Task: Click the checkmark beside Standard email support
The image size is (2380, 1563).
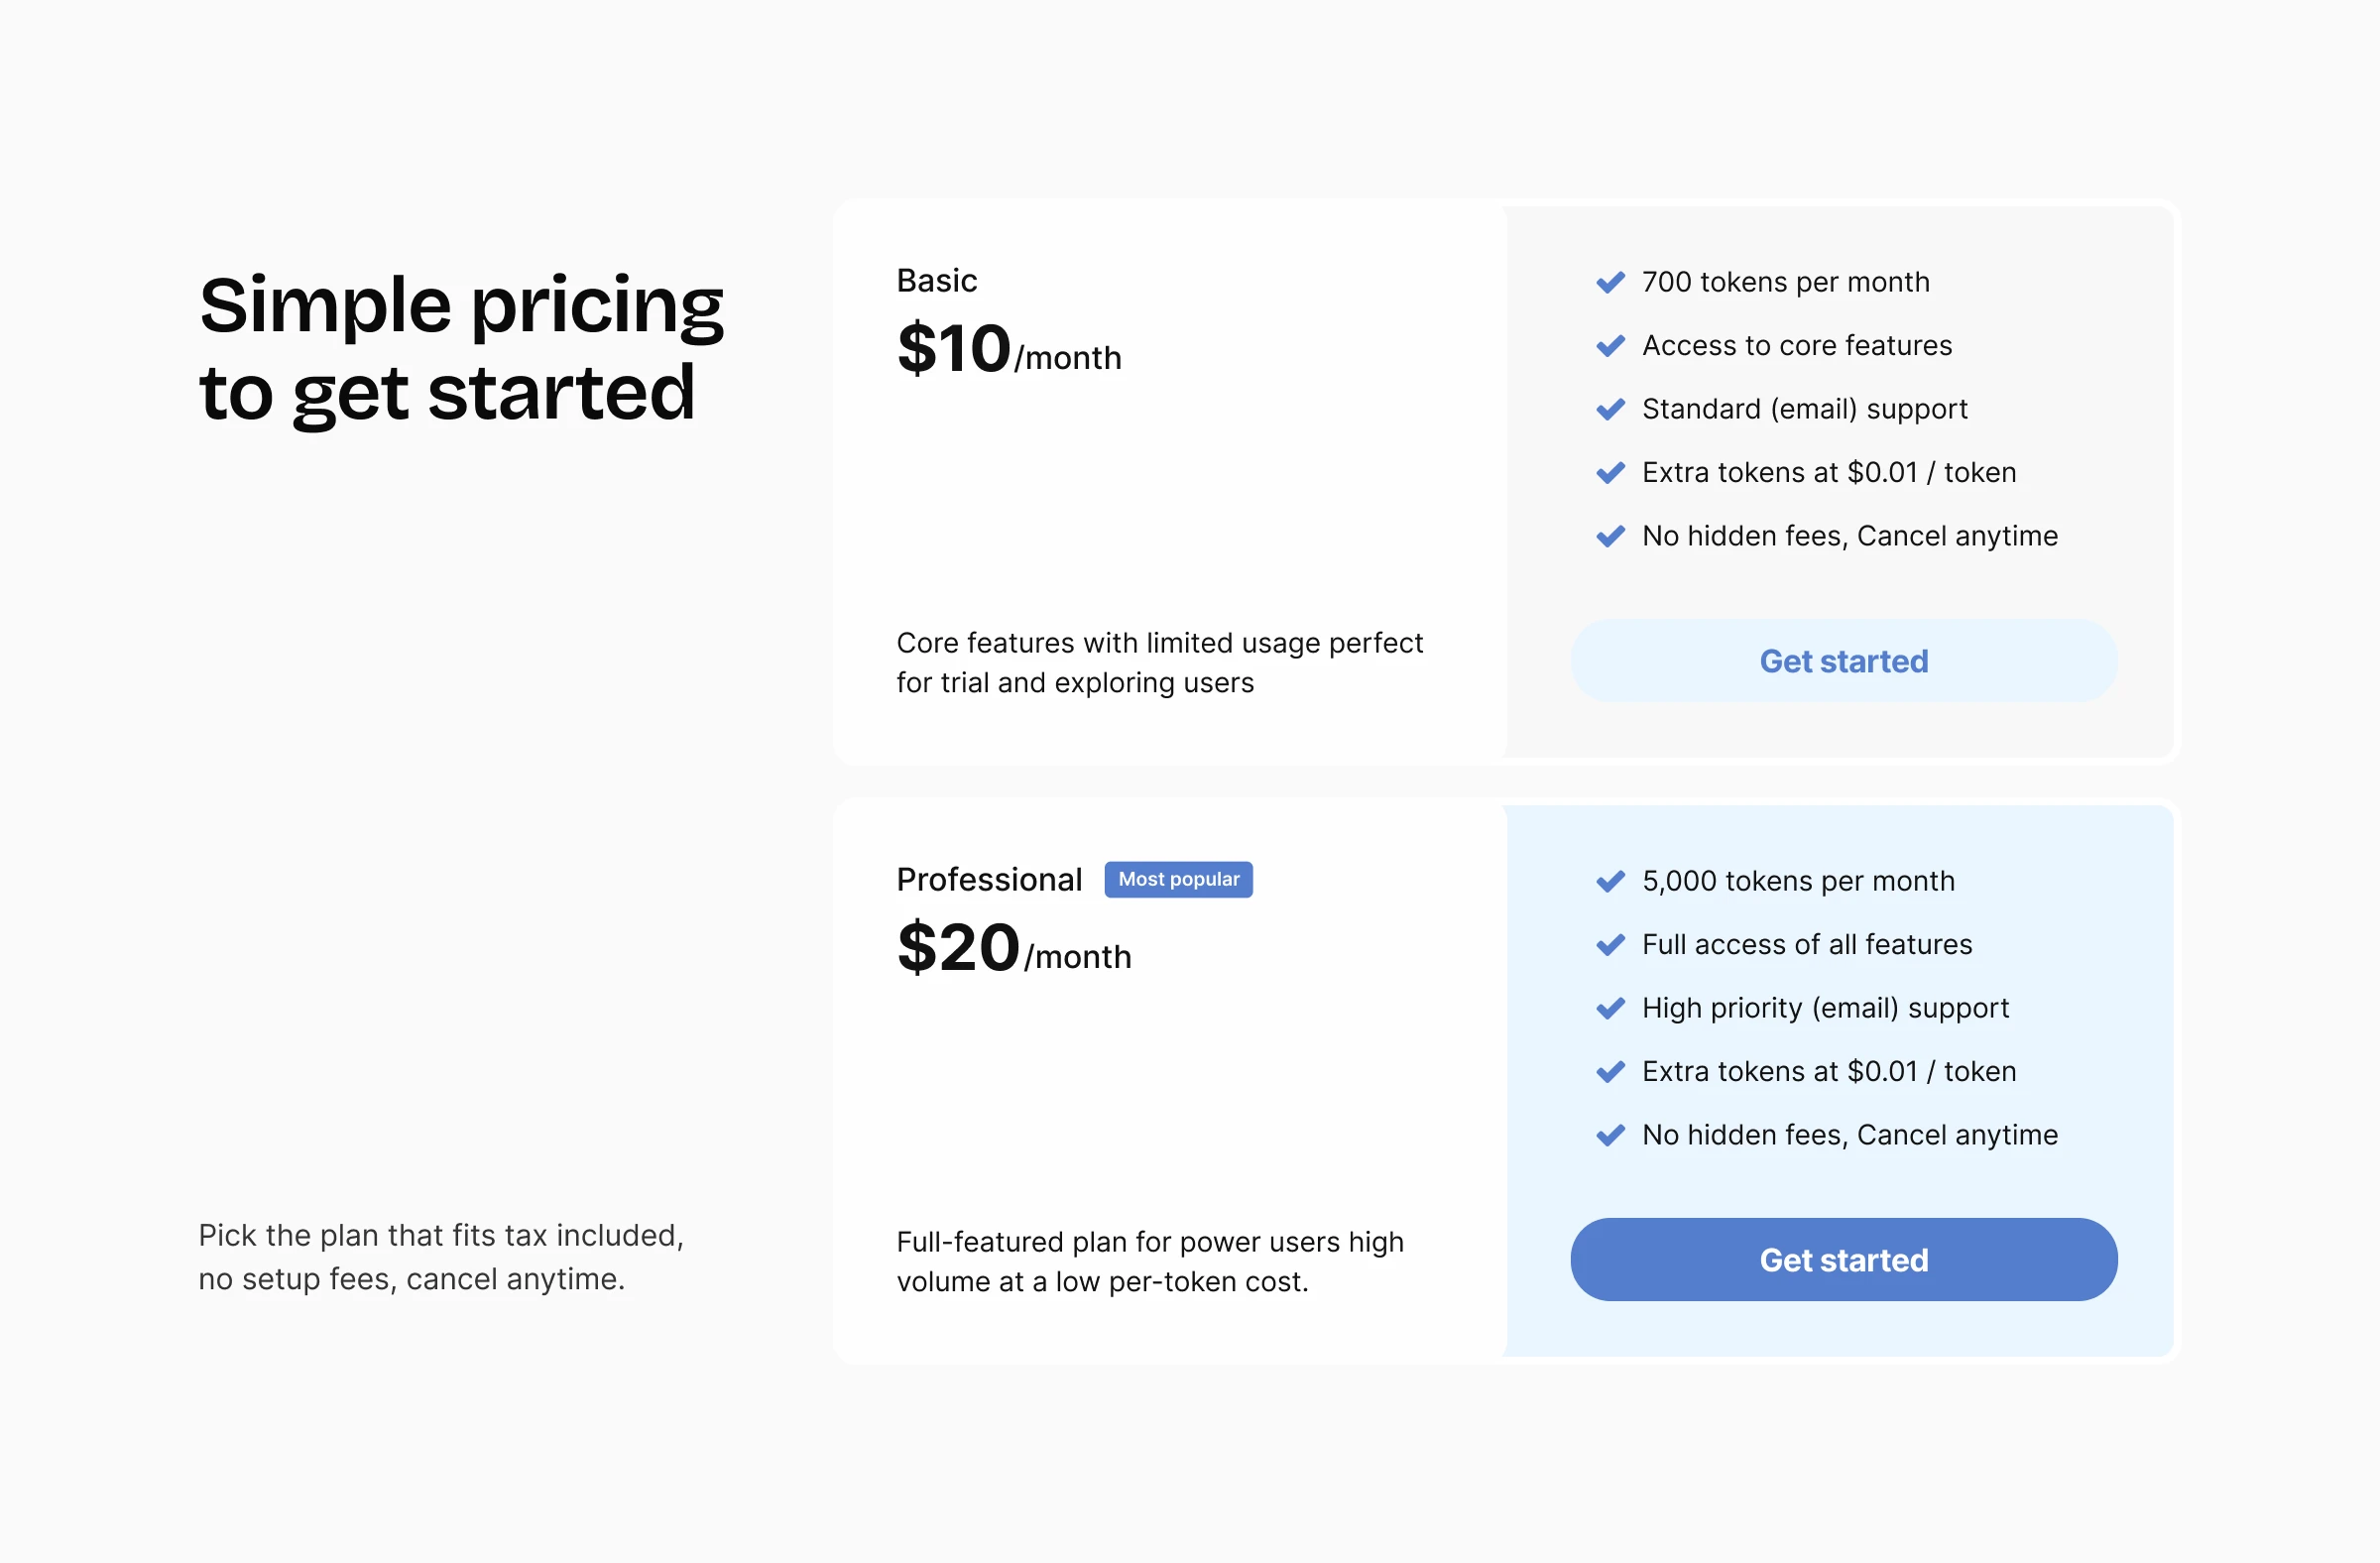Action: (1610, 409)
